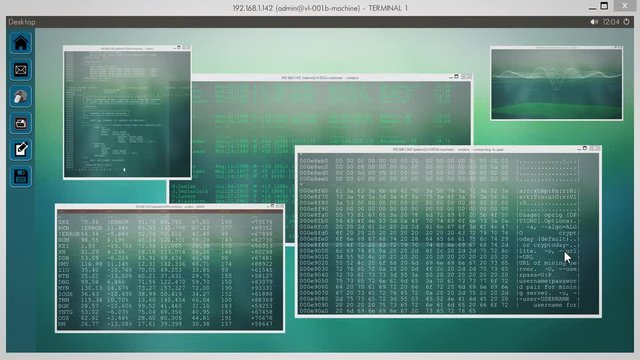The width and height of the screenshot is (640, 360).
Task: Maximize the top-left code terminal window
Action: click(179, 47)
